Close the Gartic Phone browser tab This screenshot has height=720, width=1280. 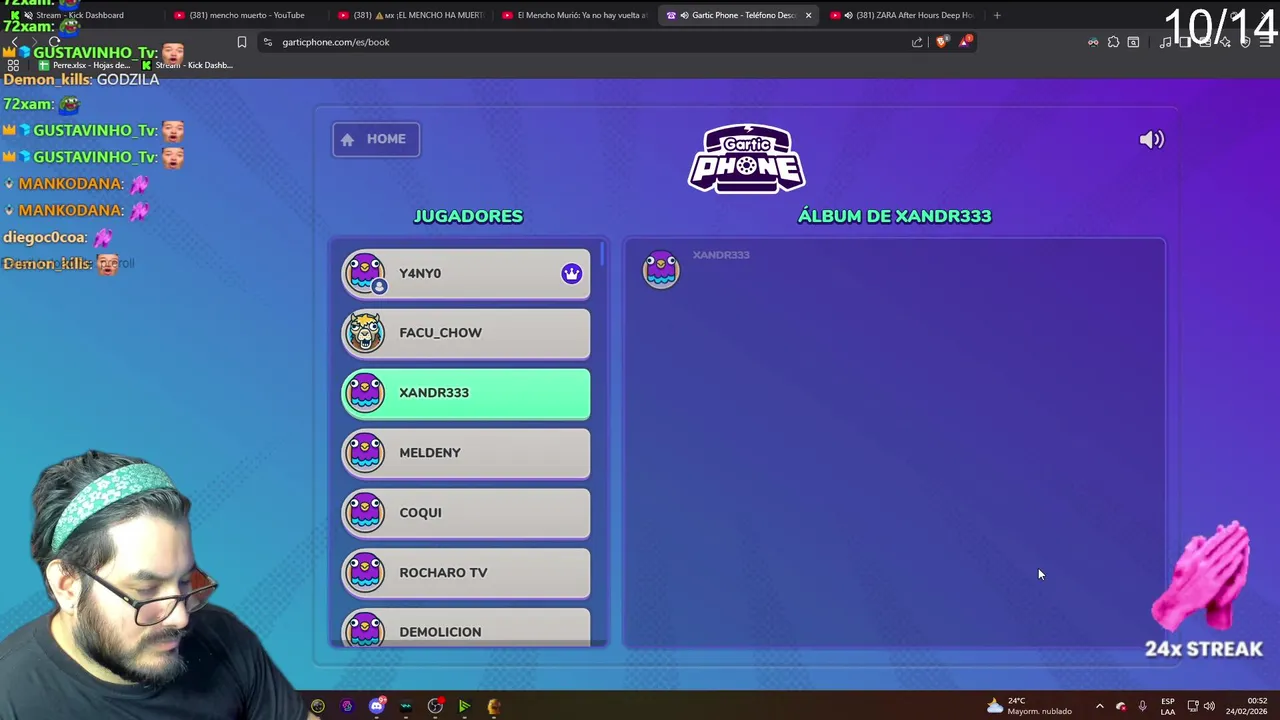[808, 15]
